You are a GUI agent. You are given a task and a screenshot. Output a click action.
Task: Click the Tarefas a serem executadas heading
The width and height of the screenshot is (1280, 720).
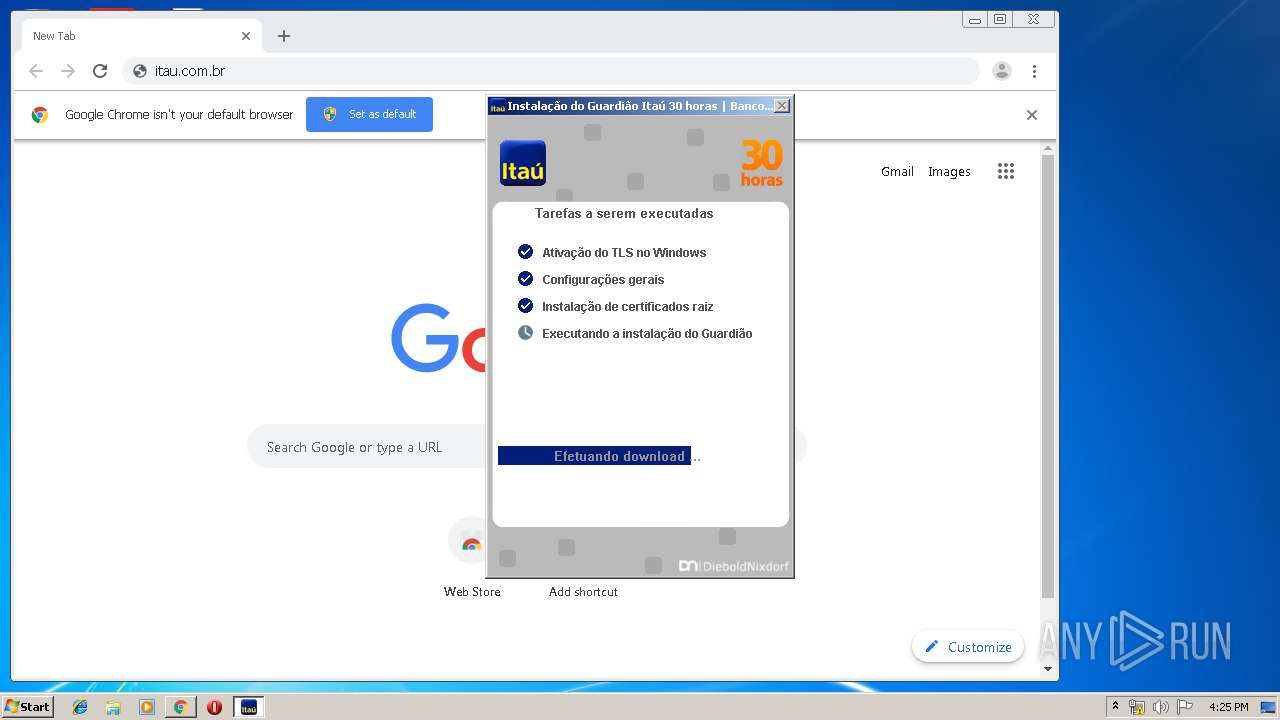click(x=624, y=214)
